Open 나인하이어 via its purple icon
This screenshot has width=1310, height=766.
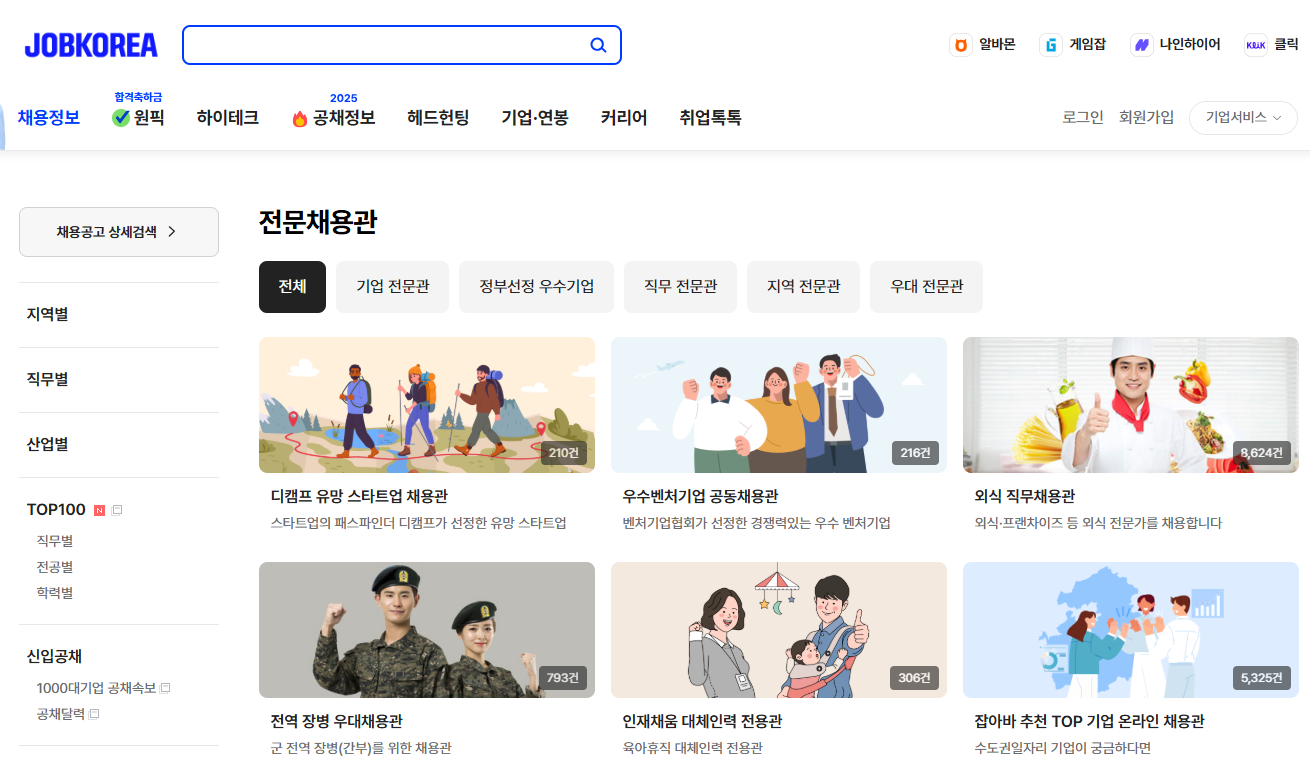[x=1141, y=45]
